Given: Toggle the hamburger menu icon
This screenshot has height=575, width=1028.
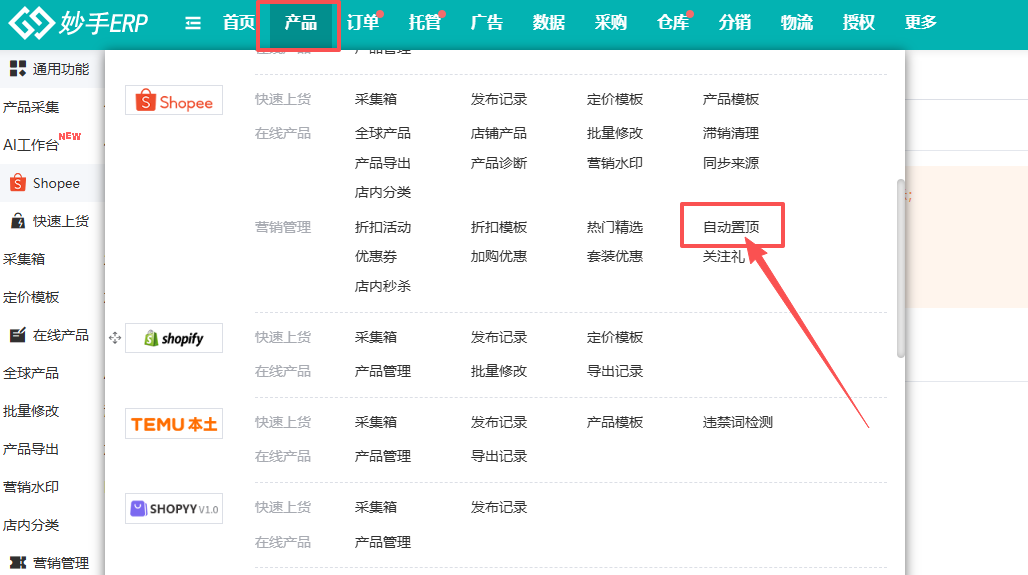Looking at the screenshot, I should pos(193,24).
